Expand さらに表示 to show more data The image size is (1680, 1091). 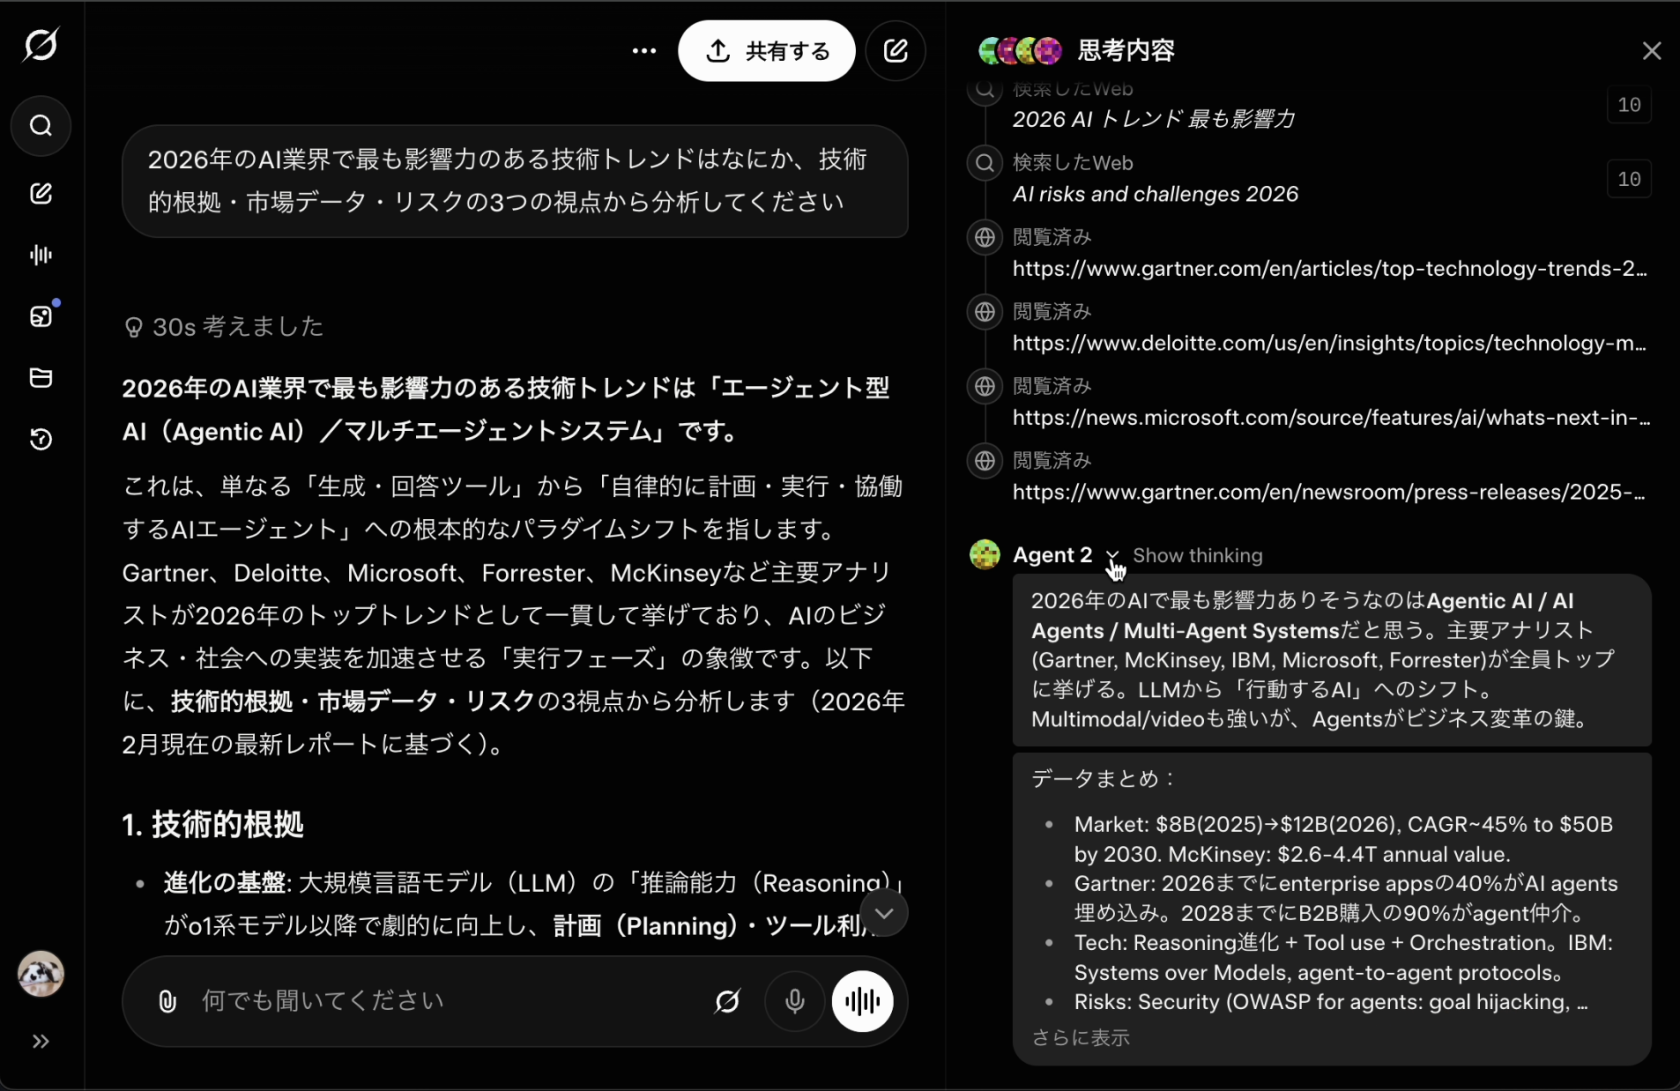(x=1080, y=1038)
